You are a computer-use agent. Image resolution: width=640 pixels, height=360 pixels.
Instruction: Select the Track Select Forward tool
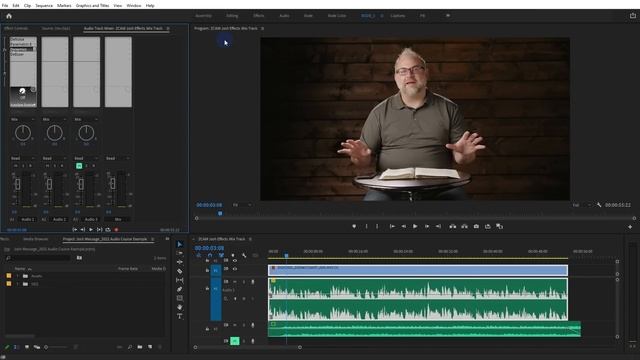coord(180,253)
